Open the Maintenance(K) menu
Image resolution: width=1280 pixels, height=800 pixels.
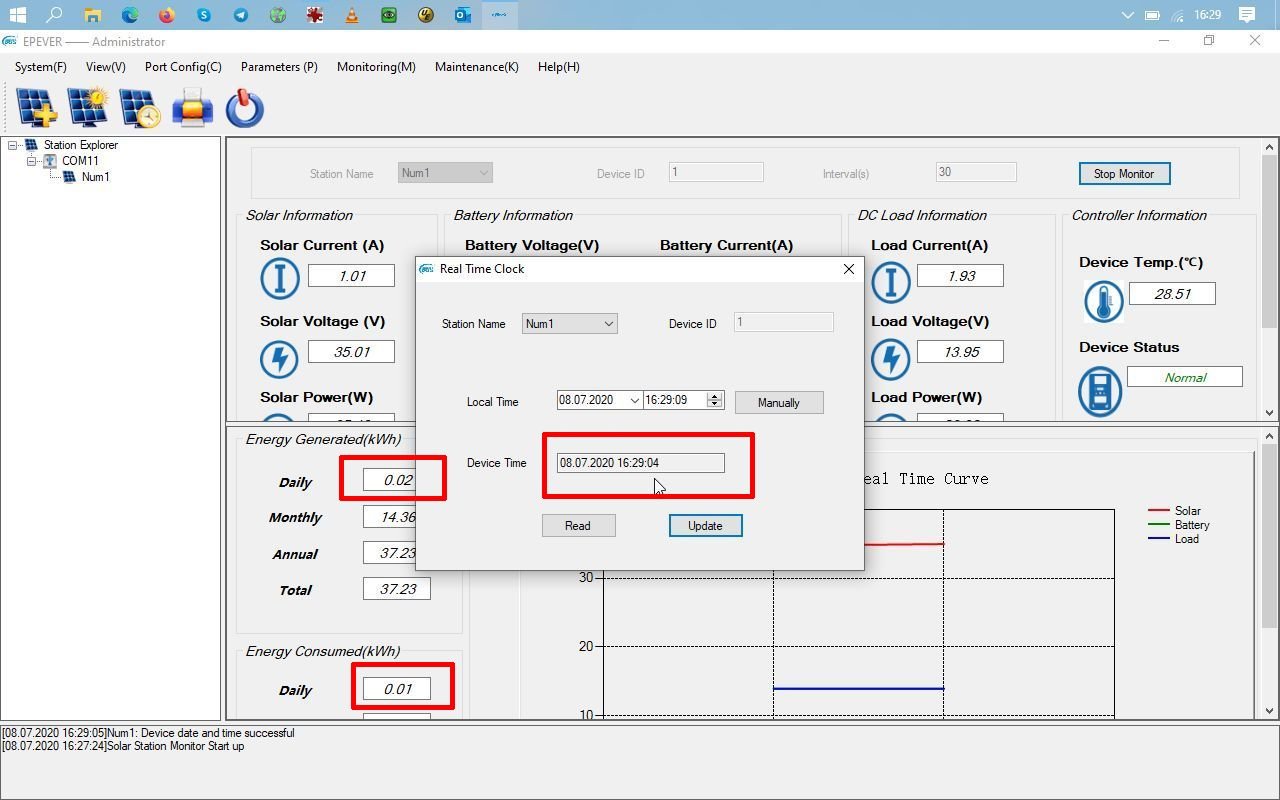pos(476,67)
